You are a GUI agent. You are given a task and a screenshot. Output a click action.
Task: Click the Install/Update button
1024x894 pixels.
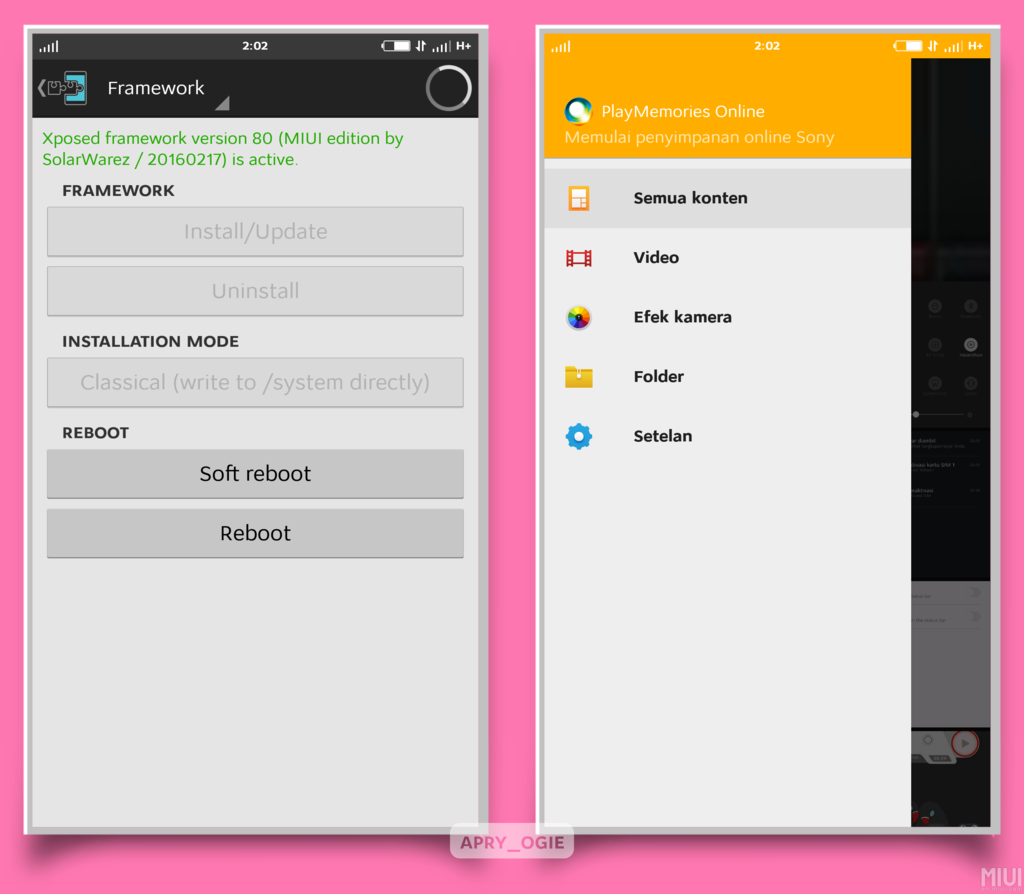[255, 232]
